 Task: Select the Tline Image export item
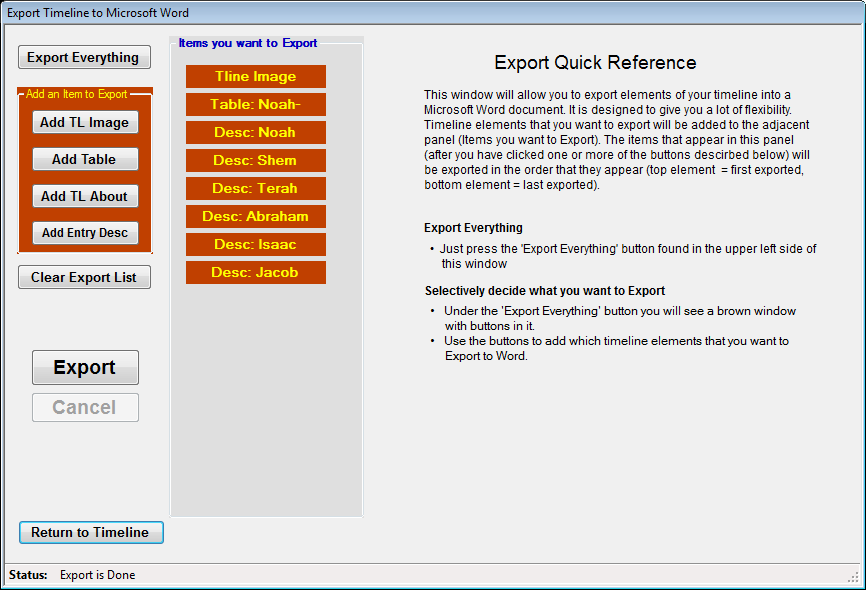pyautogui.click(x=256, y=76)
